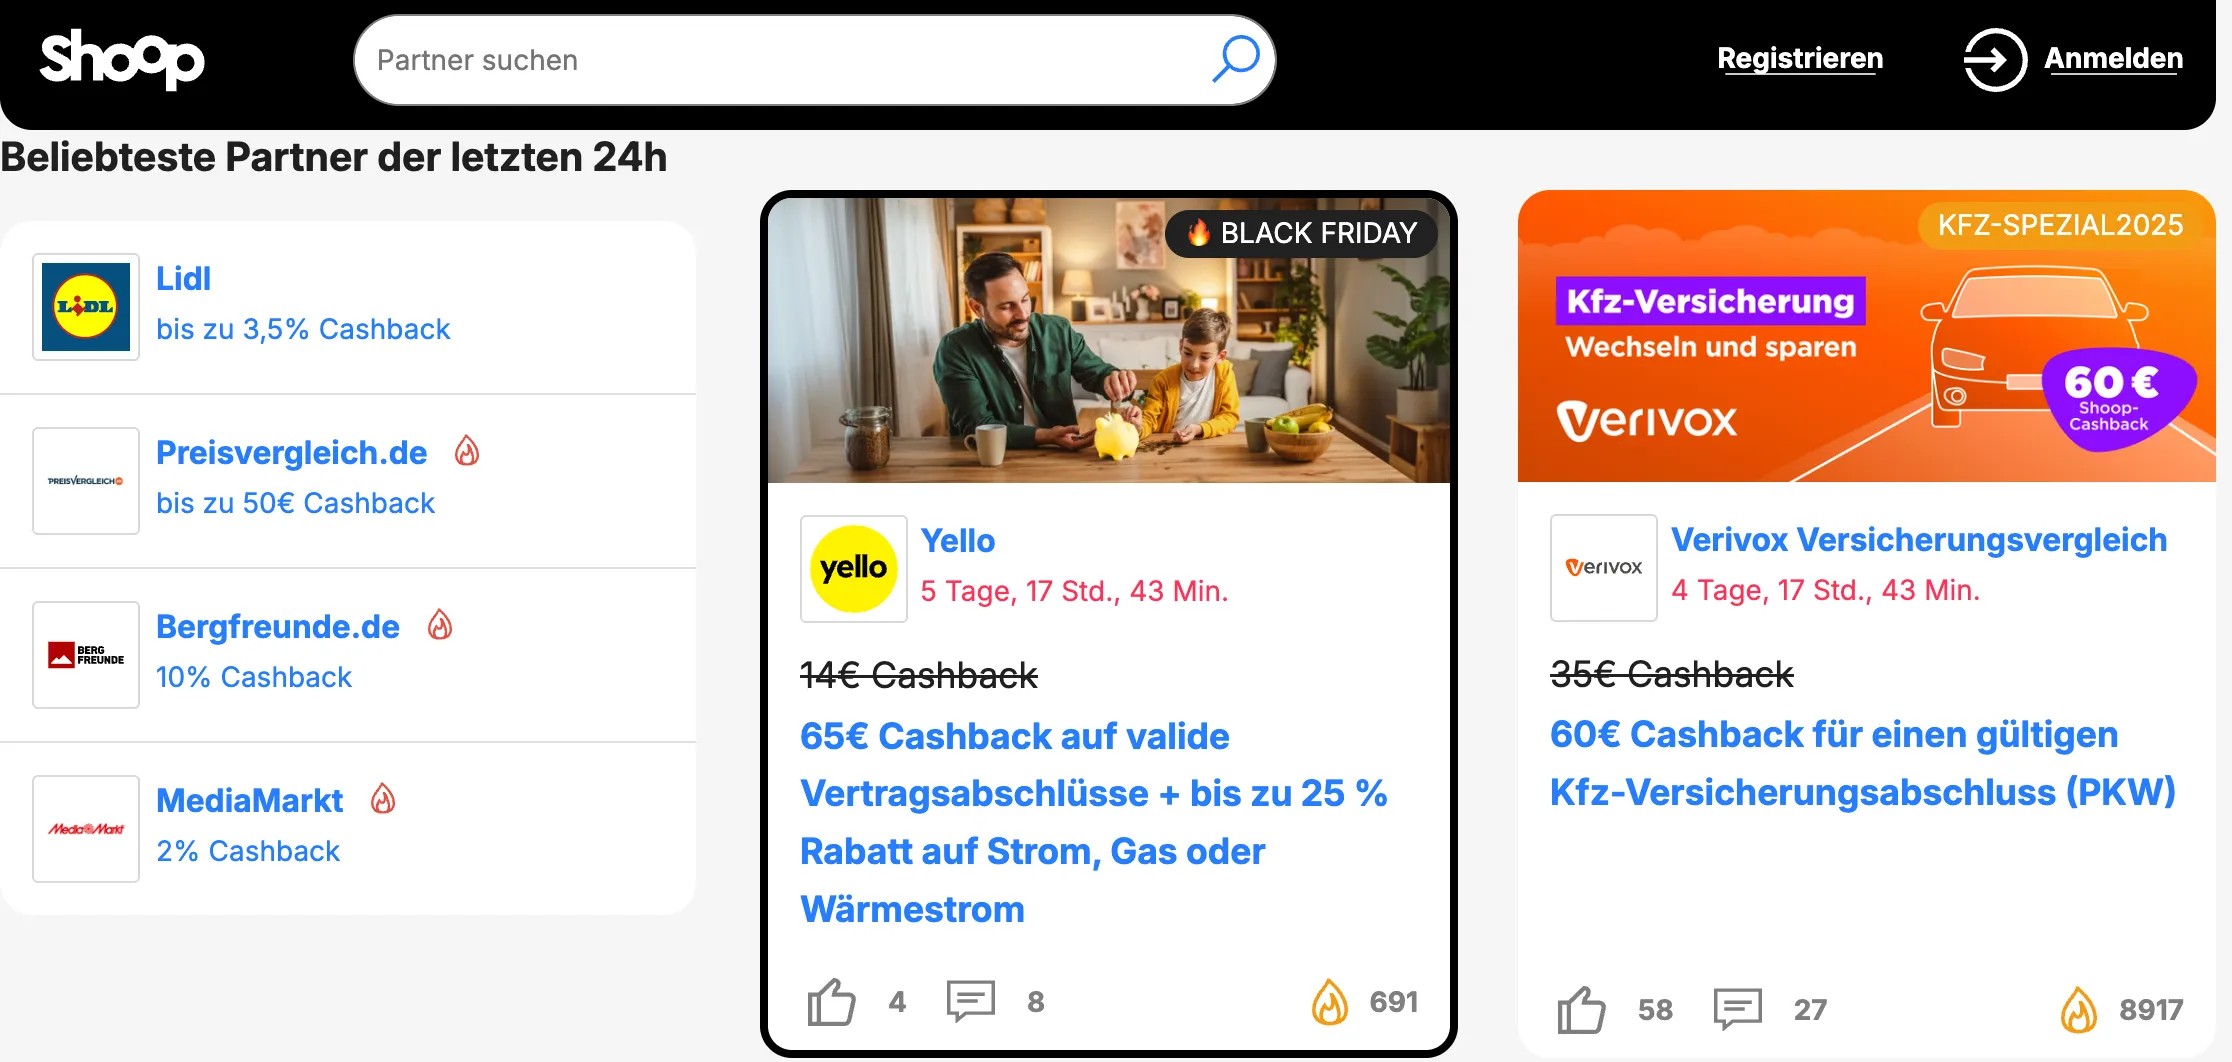Image resolution: width=2232 pixels, height=1062 pixels.
Task: Click the Yello Black Friday banner image
Action: (1109, 340)
